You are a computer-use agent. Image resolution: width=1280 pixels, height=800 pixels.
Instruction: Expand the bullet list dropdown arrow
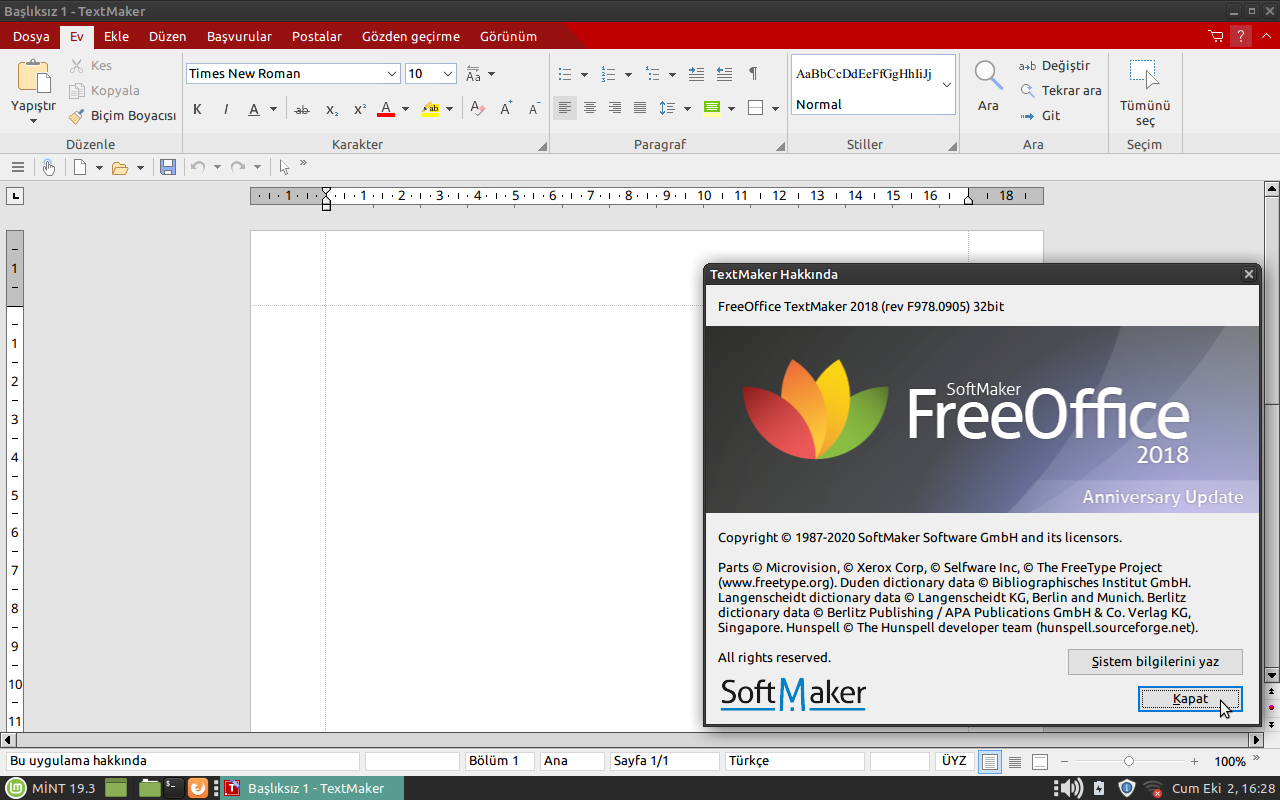point(584,75)
